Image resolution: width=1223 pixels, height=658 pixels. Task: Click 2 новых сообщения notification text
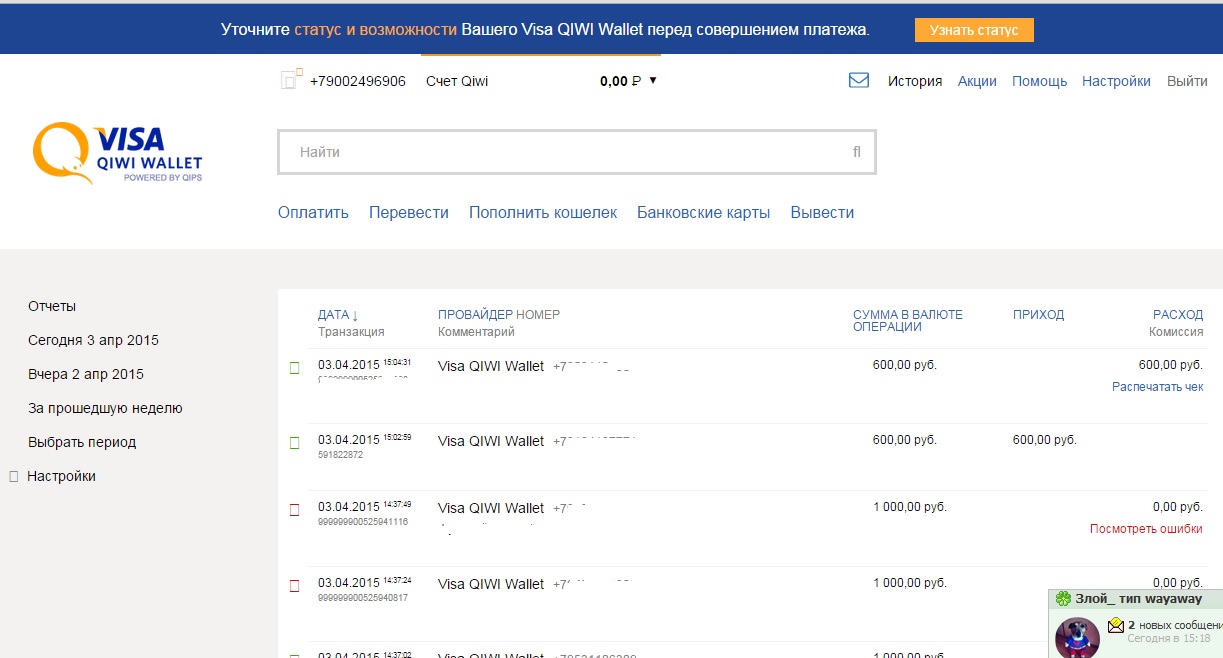pyautogui.click(x=1174, y=625)
